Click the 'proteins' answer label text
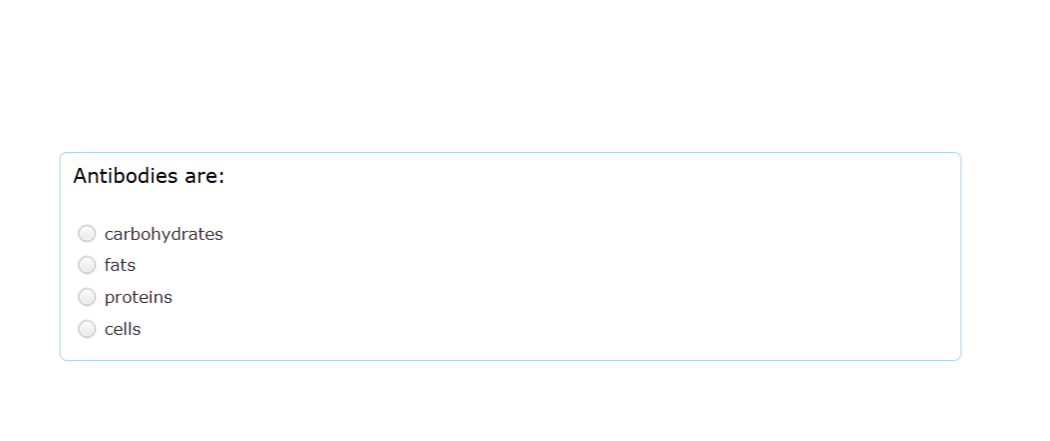 pyautogui.click(x=138, y=297)
